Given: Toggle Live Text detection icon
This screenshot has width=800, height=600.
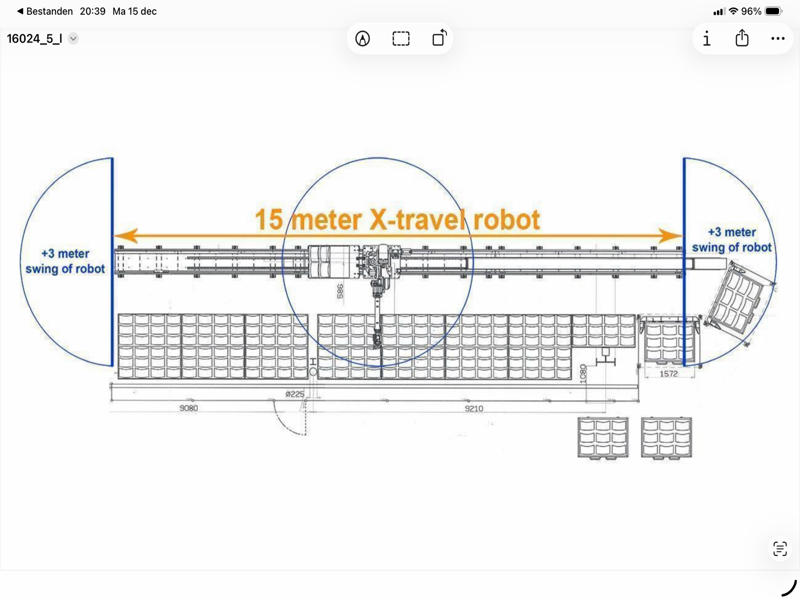Looking at the screenshot, I should tap(780, 549).
